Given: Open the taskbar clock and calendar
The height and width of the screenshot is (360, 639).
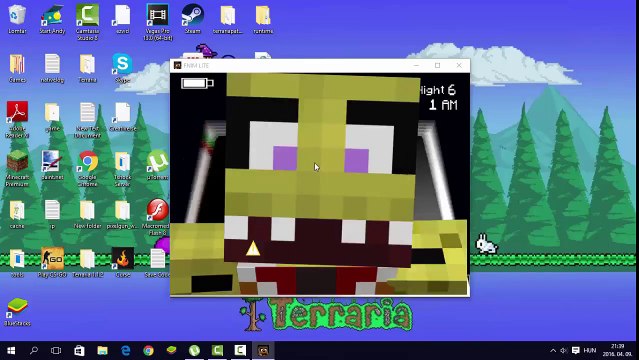Looking at the screenshot, I should point(617,350).
